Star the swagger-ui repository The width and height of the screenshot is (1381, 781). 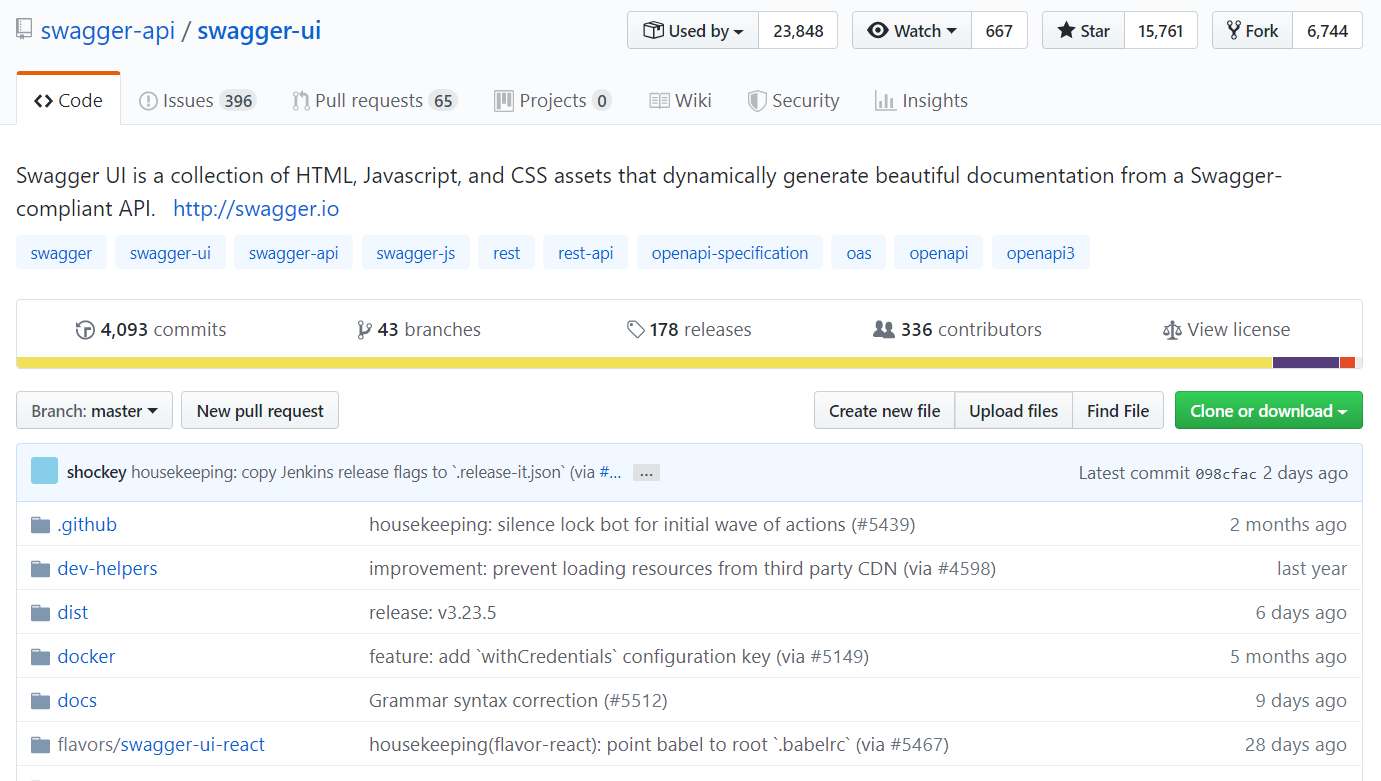[x=1083, y=31]
